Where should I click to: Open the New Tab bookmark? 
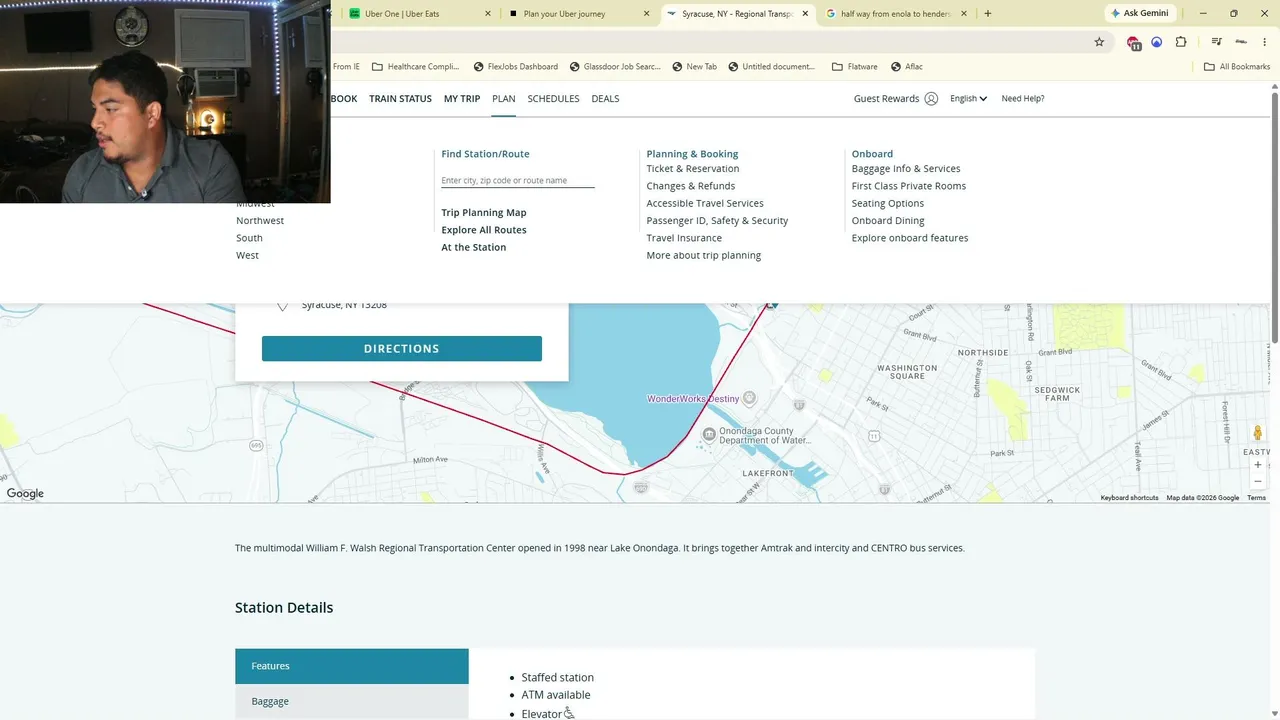click(694, 67)
